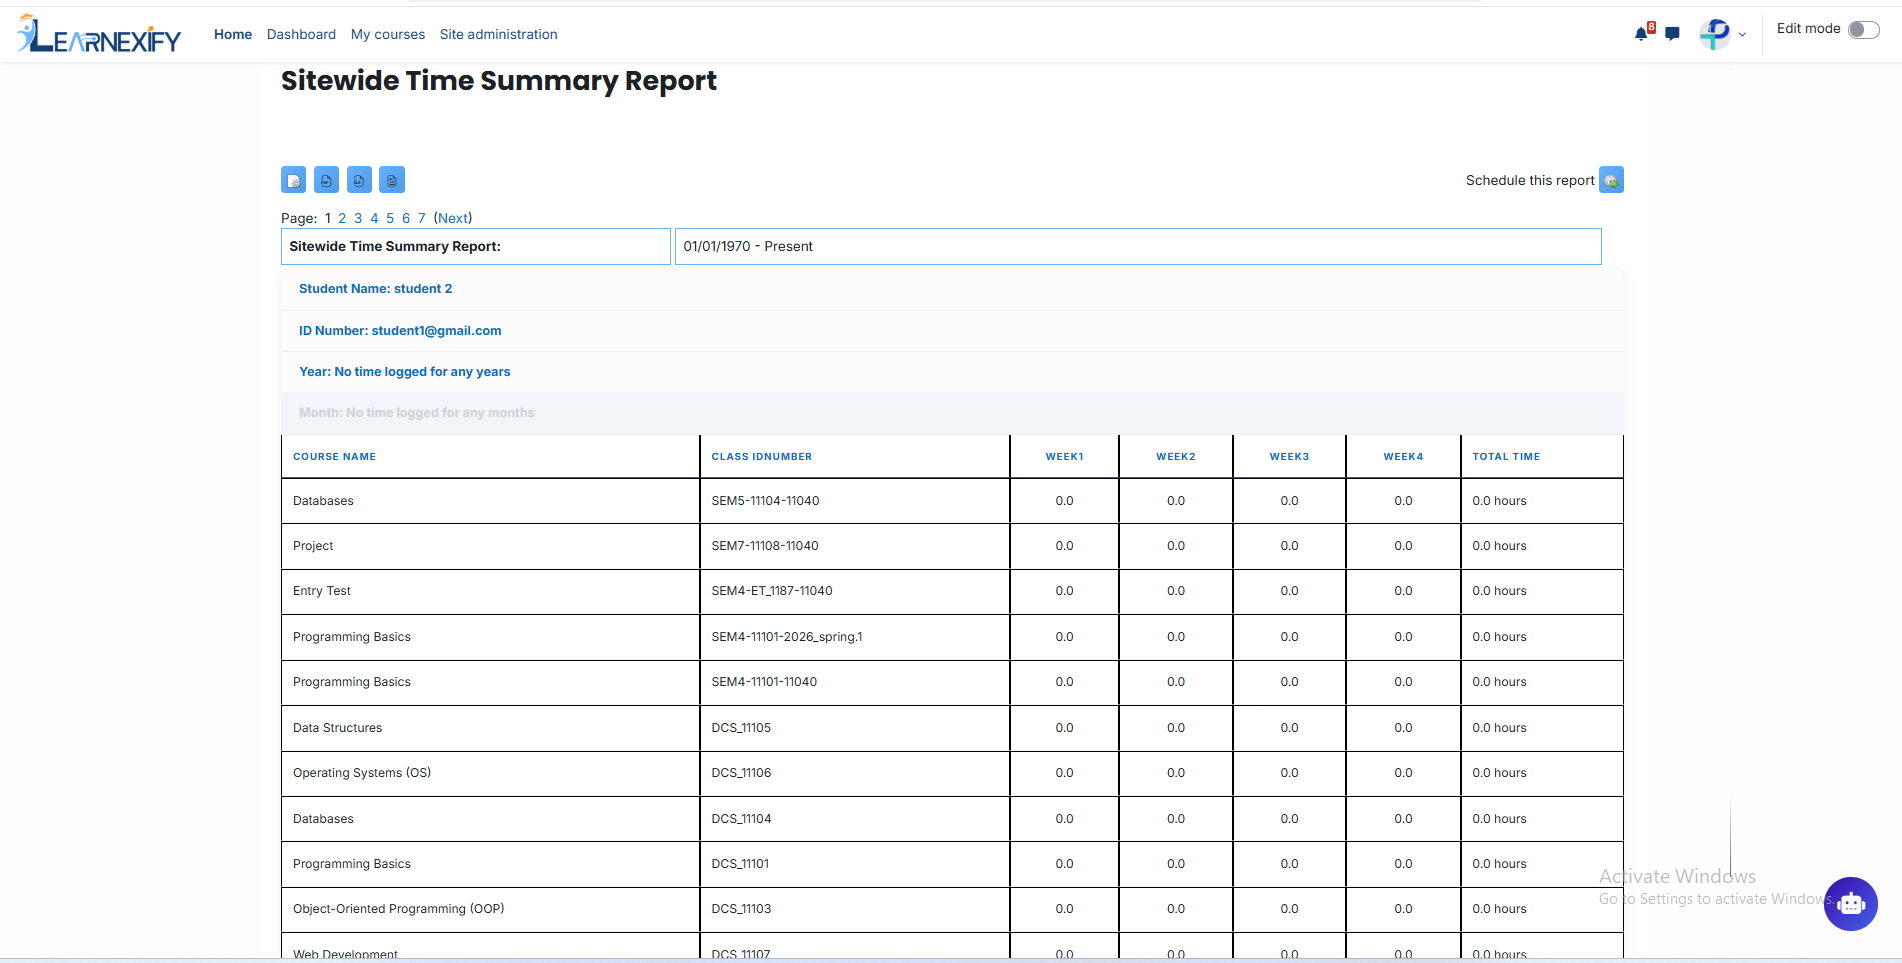
Task: Click the Learnexify logo
Action: [99, 34]
